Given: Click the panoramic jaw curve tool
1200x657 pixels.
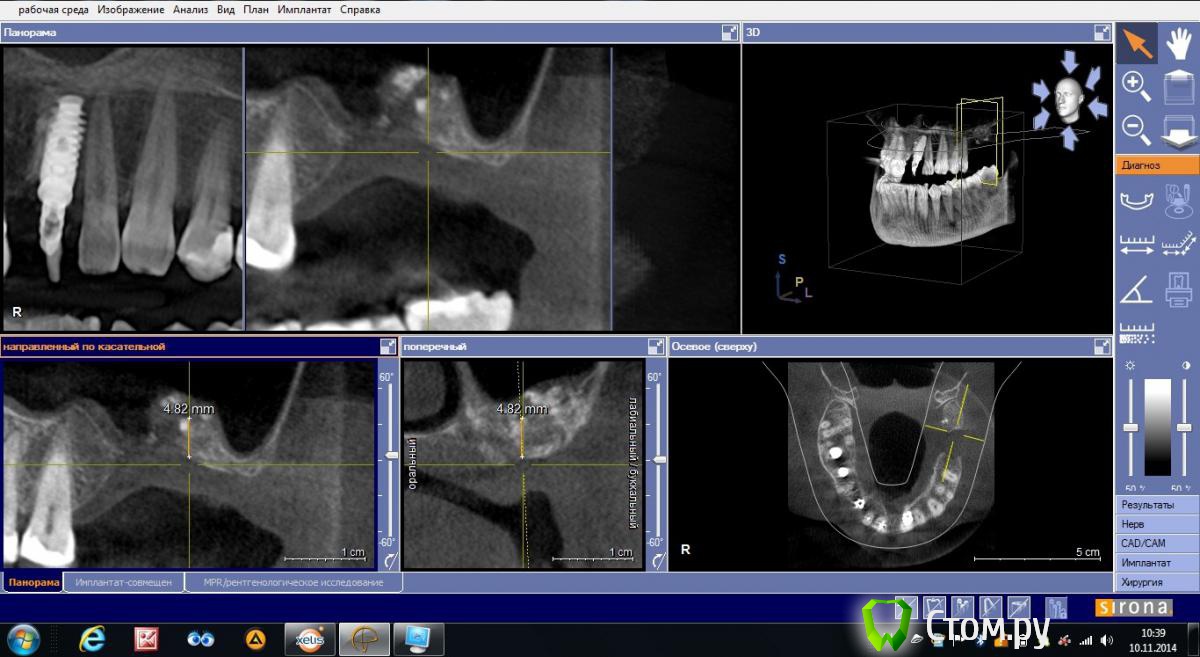Looking at the screenshot, I should click(1136, 201).
